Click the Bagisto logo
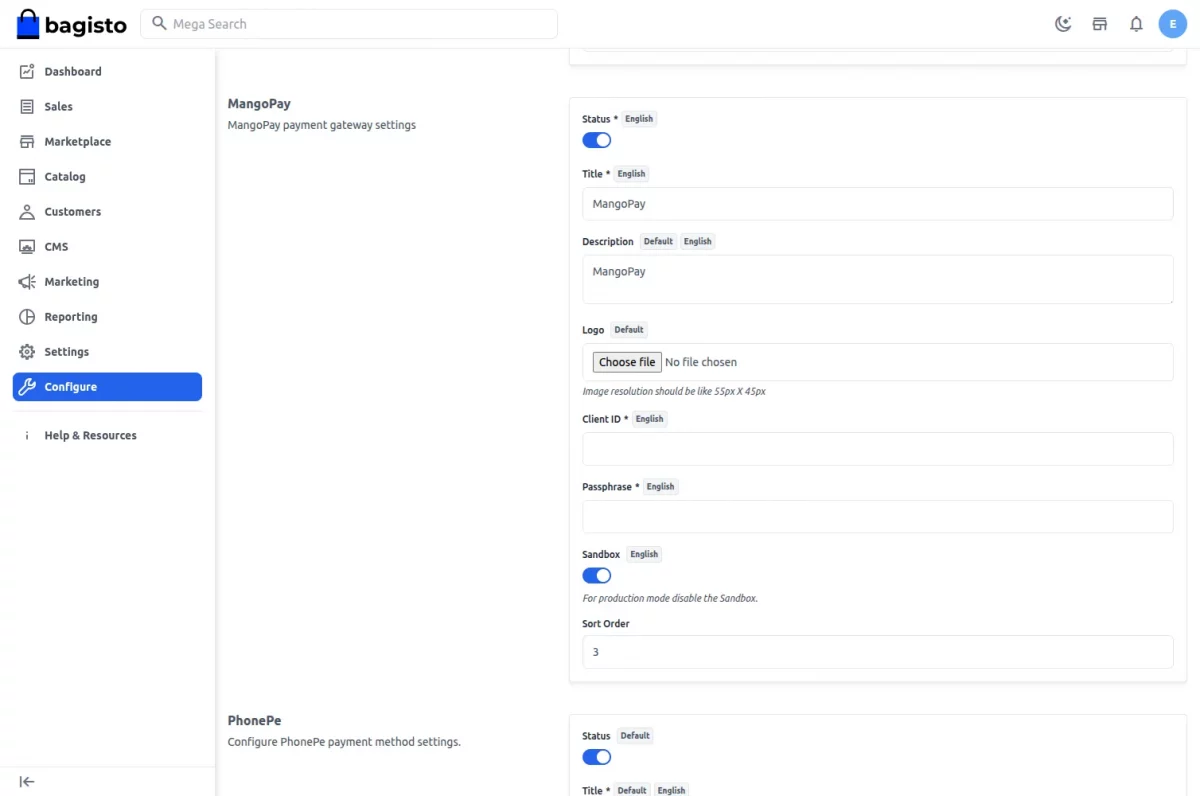 72,24
